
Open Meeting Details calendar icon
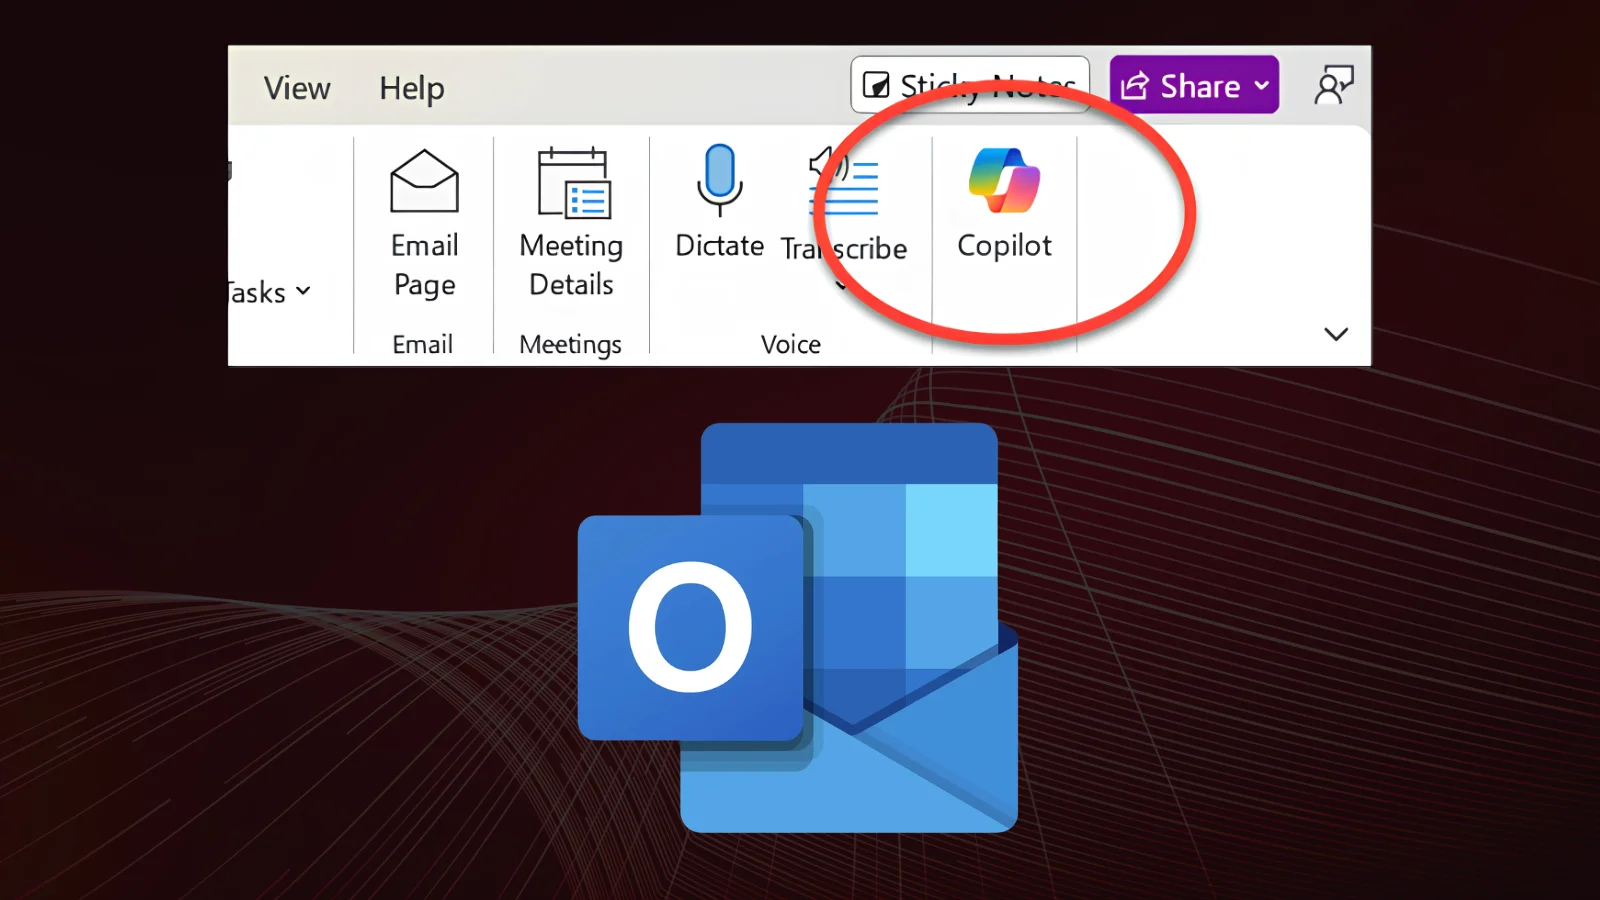[574, 182]
